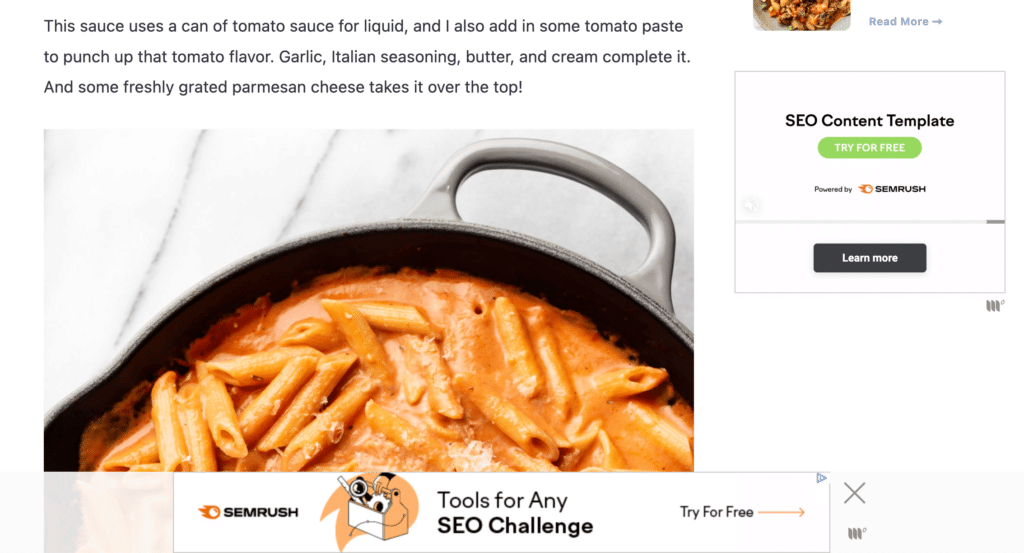The height and width of the screenshot is (553, 1024).
Task: Click the Powered by label in ad
Action: tap(833, 189)
